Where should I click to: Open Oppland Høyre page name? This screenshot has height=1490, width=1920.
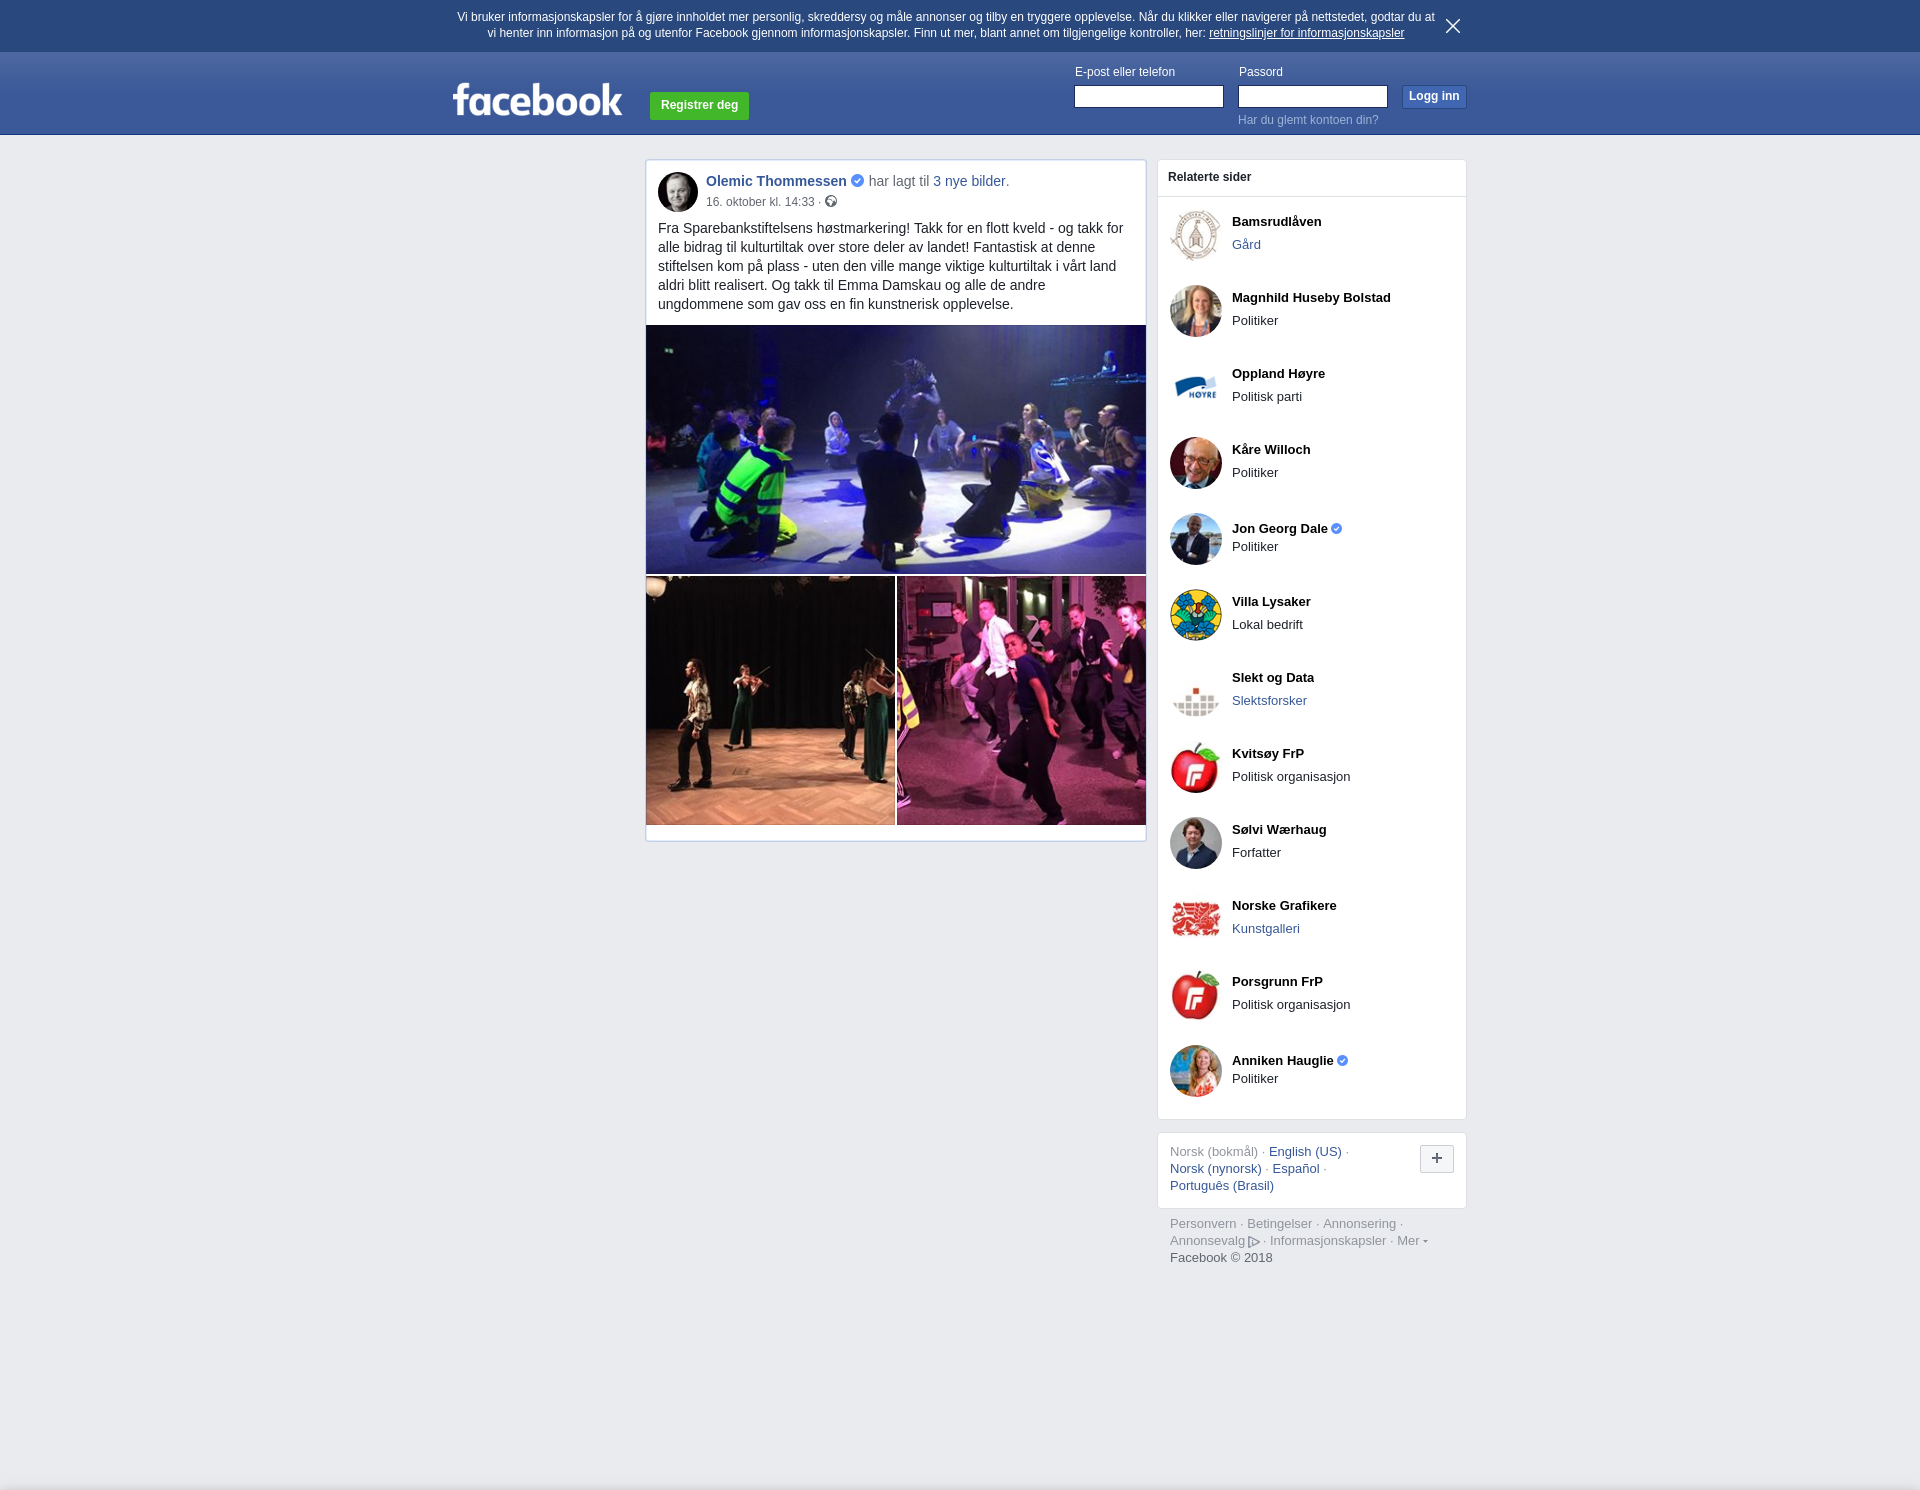pyautogui.click(x=1278, y=374)
